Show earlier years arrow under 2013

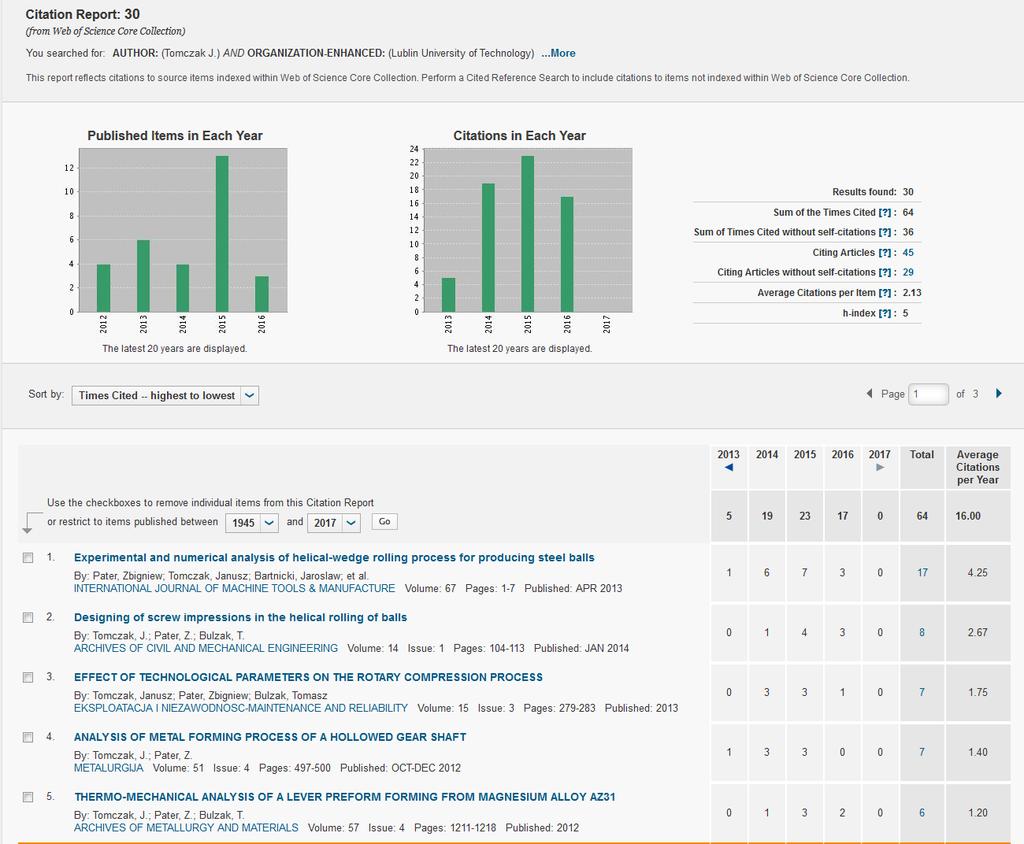click(729, 468)
